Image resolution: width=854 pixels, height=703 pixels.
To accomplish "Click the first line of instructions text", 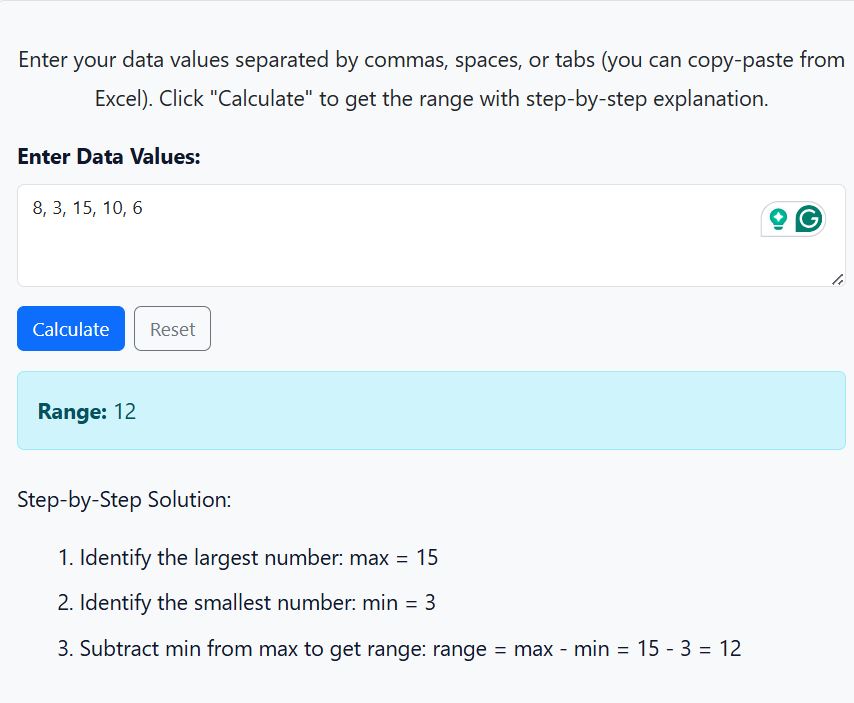I will click(431, 59).
